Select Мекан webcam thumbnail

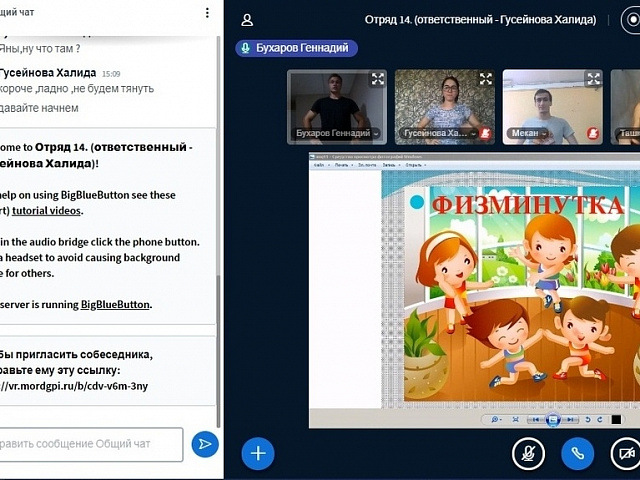pos(553,107)
